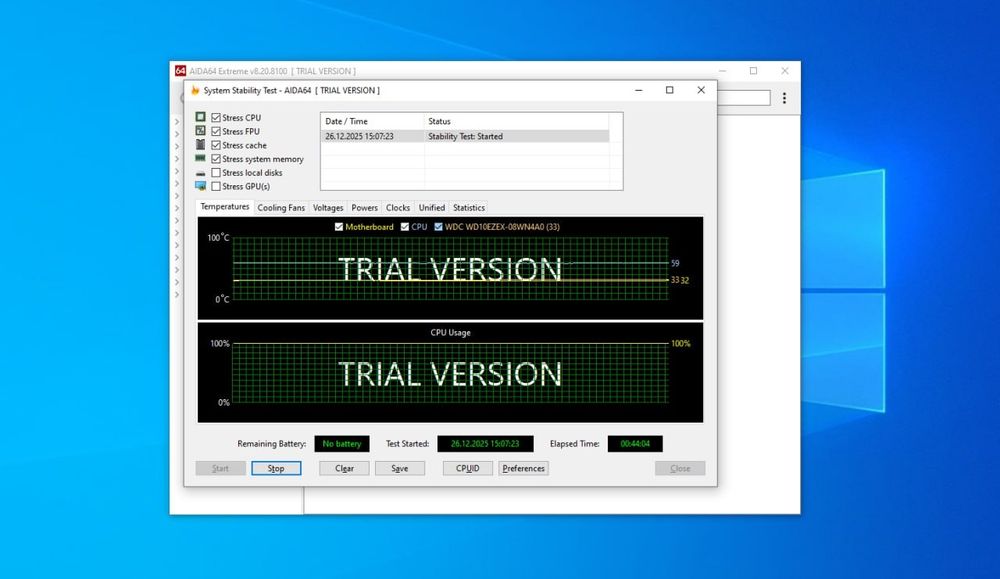Open the CPUID panel

[467, 468]
